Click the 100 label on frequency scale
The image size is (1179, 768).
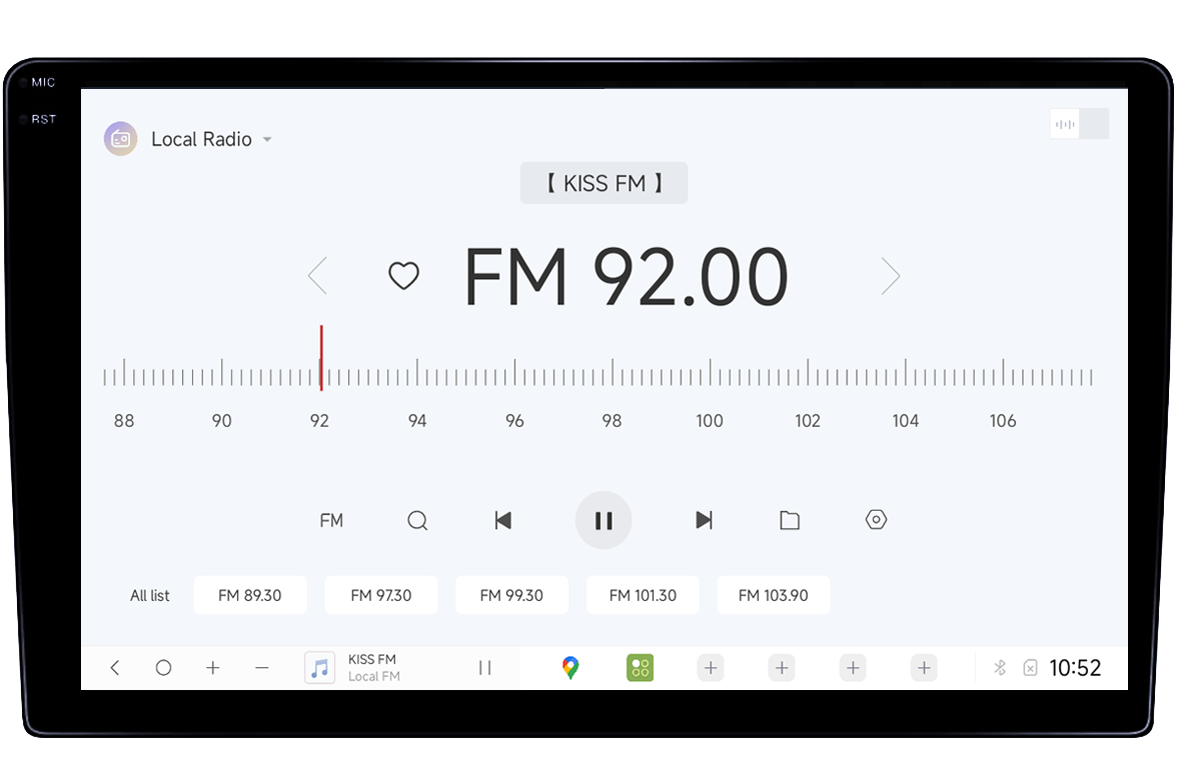tap(709, 420)
